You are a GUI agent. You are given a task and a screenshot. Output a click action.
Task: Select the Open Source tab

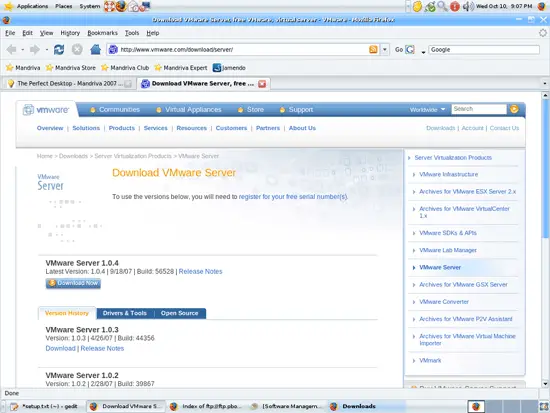click(x=180, y=313)
